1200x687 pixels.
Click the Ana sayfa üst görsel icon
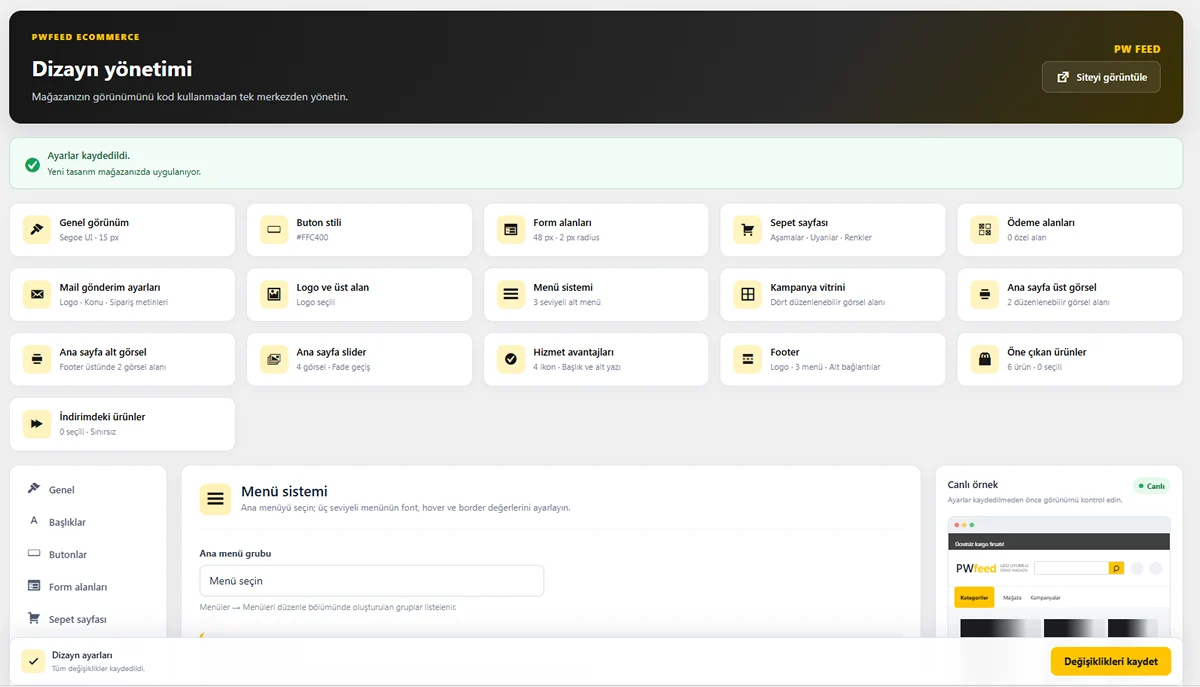[x=985, y=294]
